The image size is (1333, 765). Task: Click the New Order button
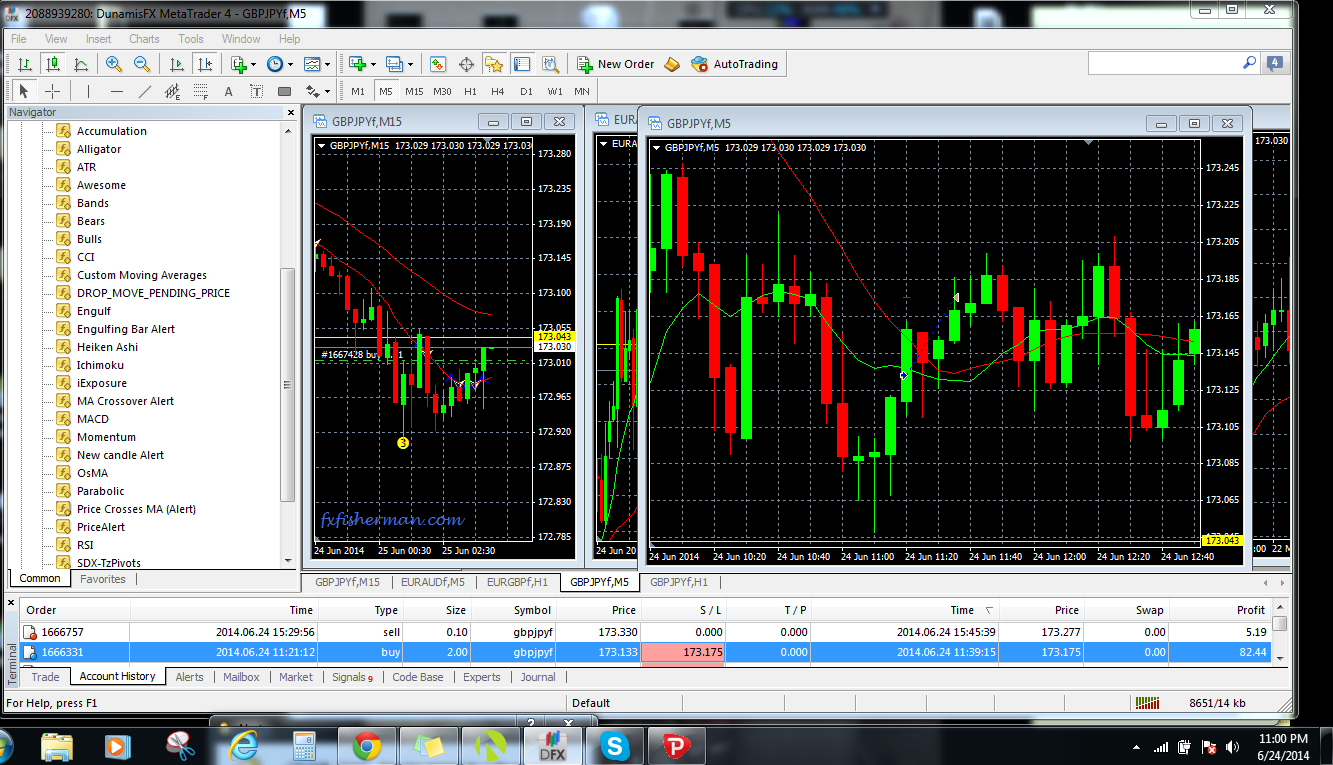[615, 64]
